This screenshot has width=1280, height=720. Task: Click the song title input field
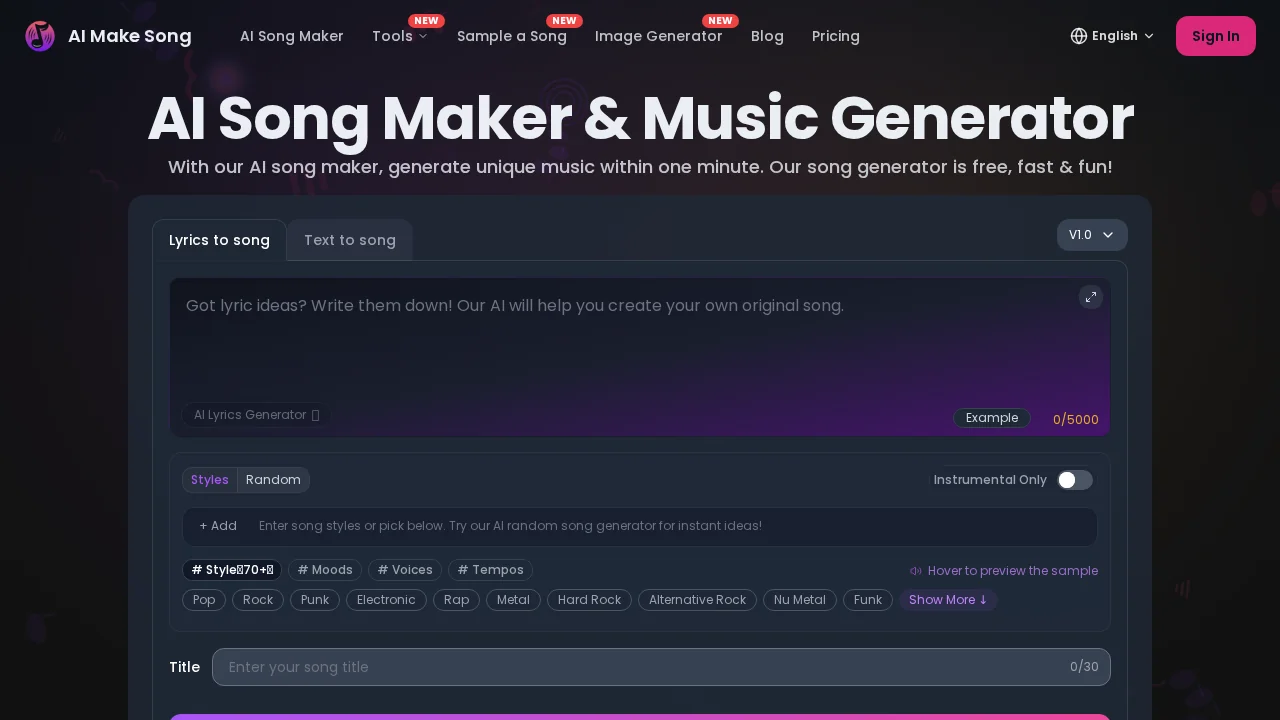[661, 667]
